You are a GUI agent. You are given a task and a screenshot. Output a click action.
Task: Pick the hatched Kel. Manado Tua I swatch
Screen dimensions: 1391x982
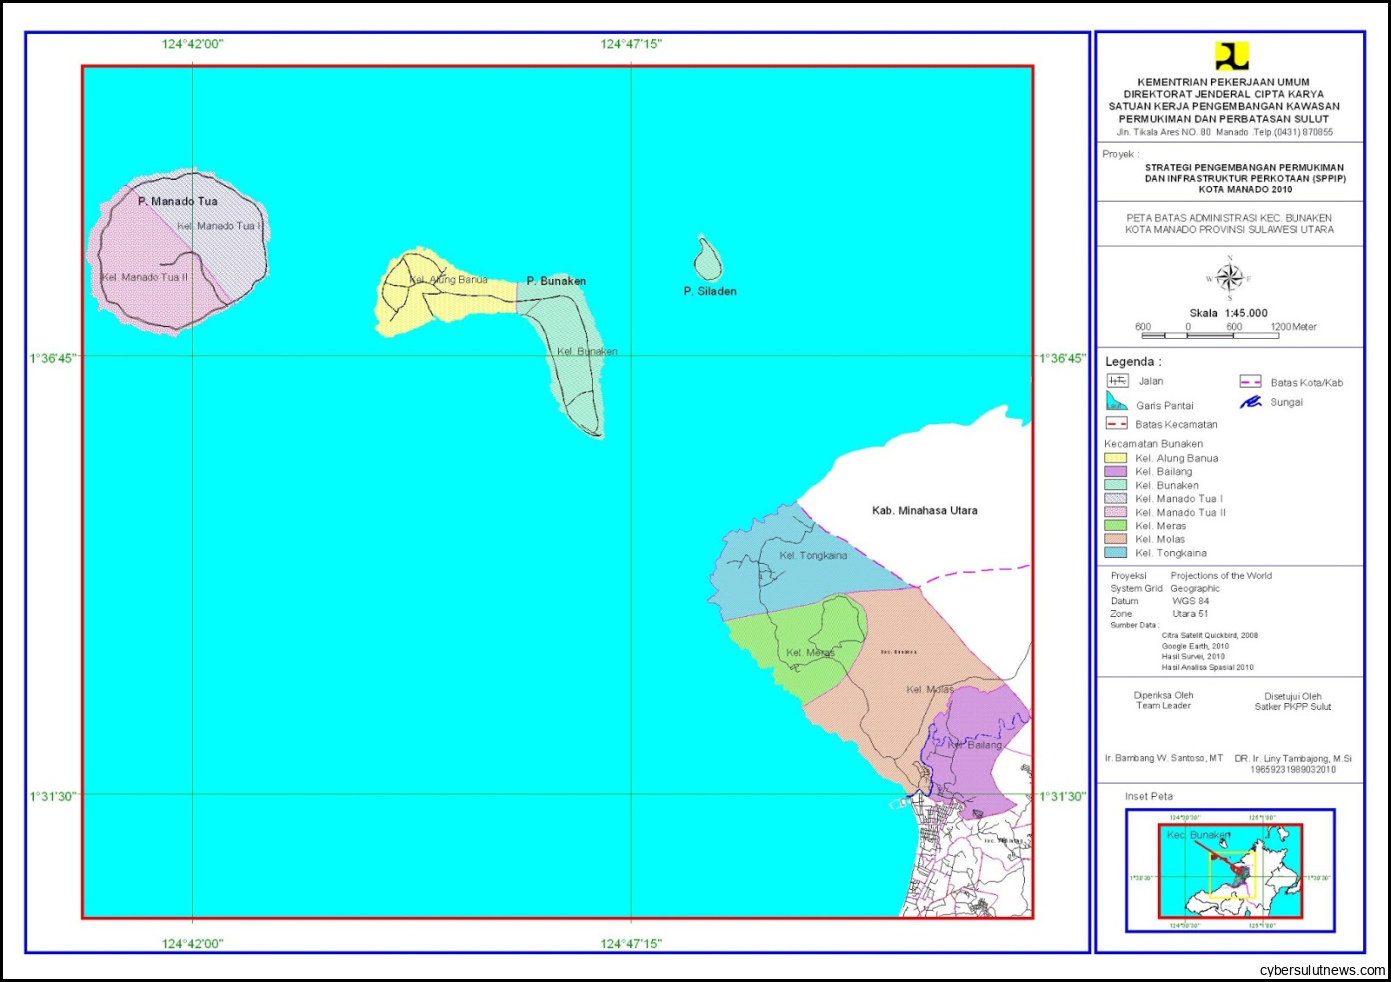[1115, 498]
